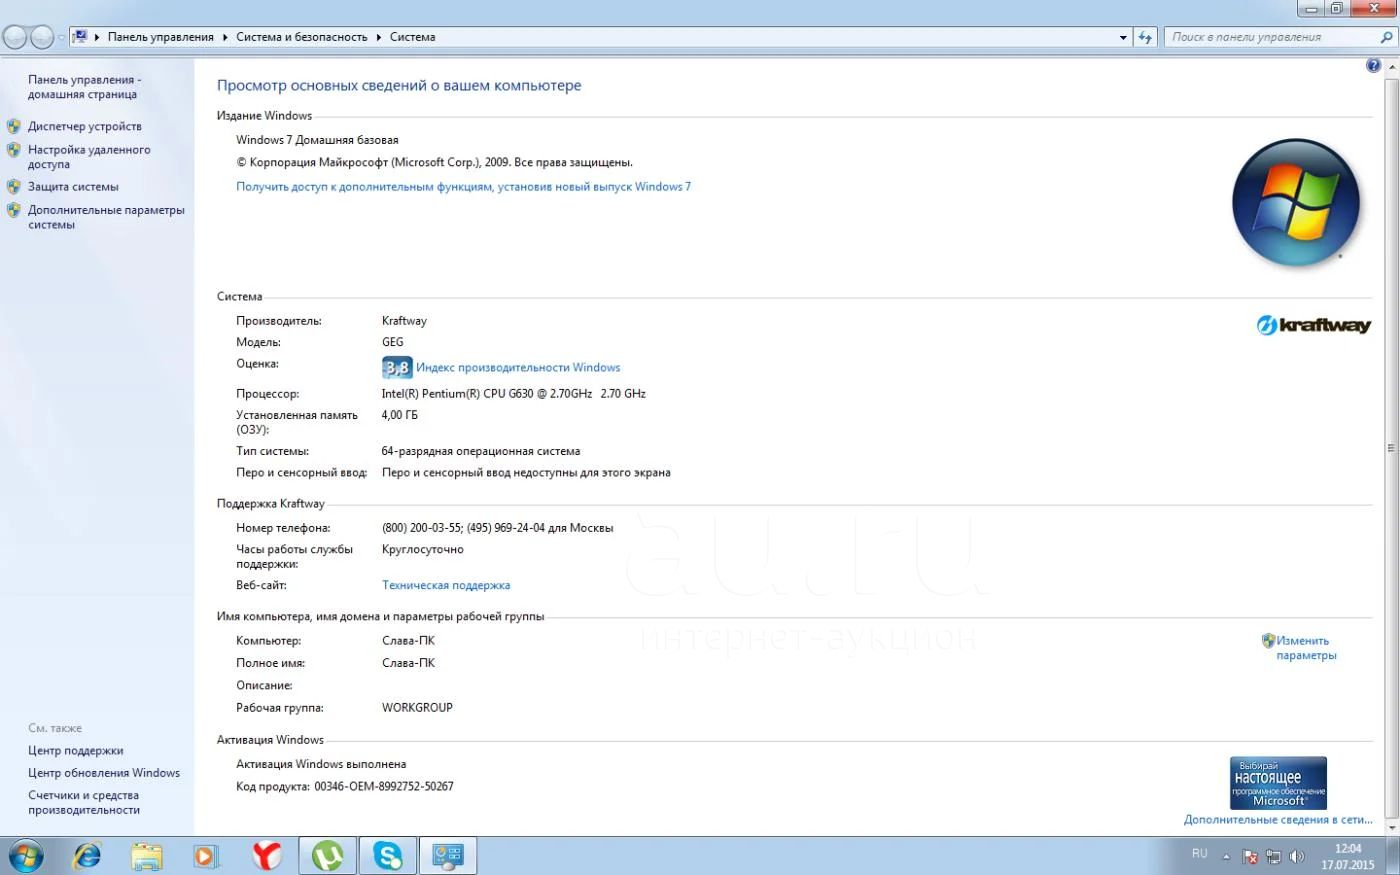Open the help question mark icon
Screen dimensions: 1400x875
tap(1373, 66)
